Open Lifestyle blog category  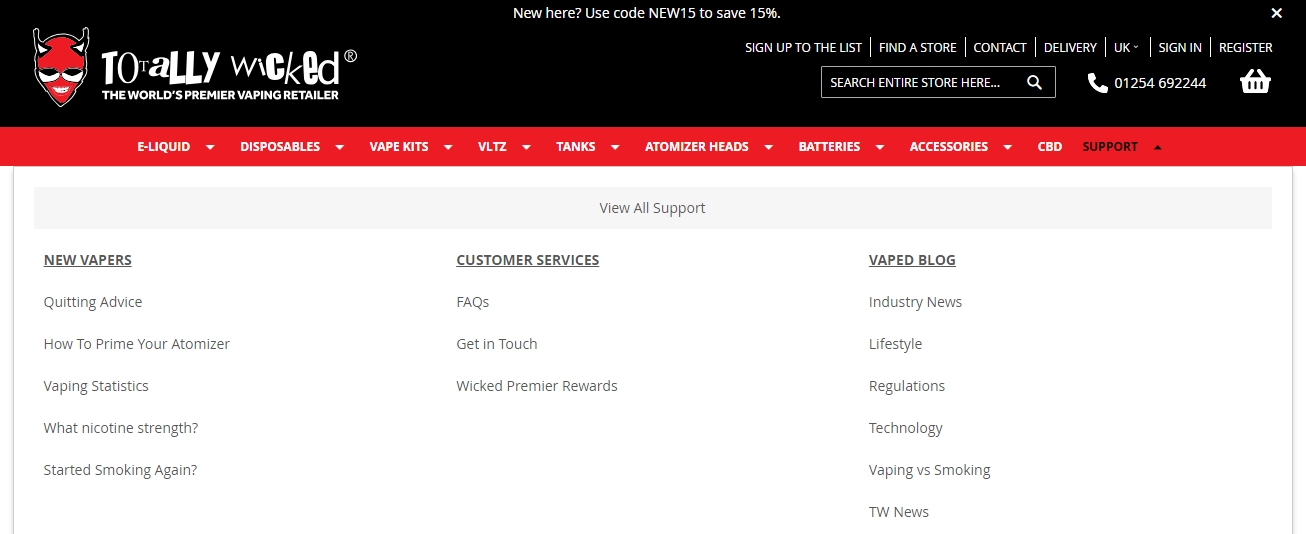point(895,344)
